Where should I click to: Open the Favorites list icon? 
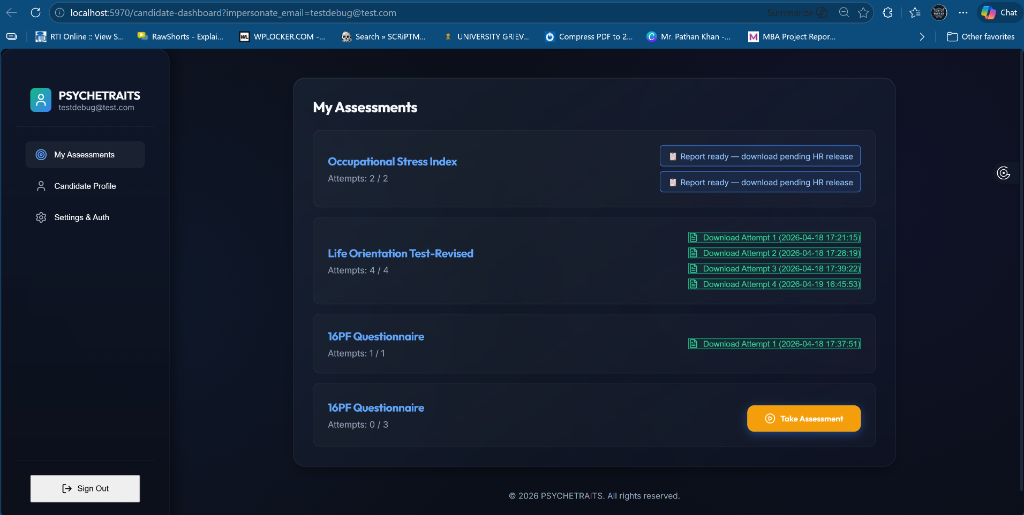pyautogui.click(x=915, y=12)
